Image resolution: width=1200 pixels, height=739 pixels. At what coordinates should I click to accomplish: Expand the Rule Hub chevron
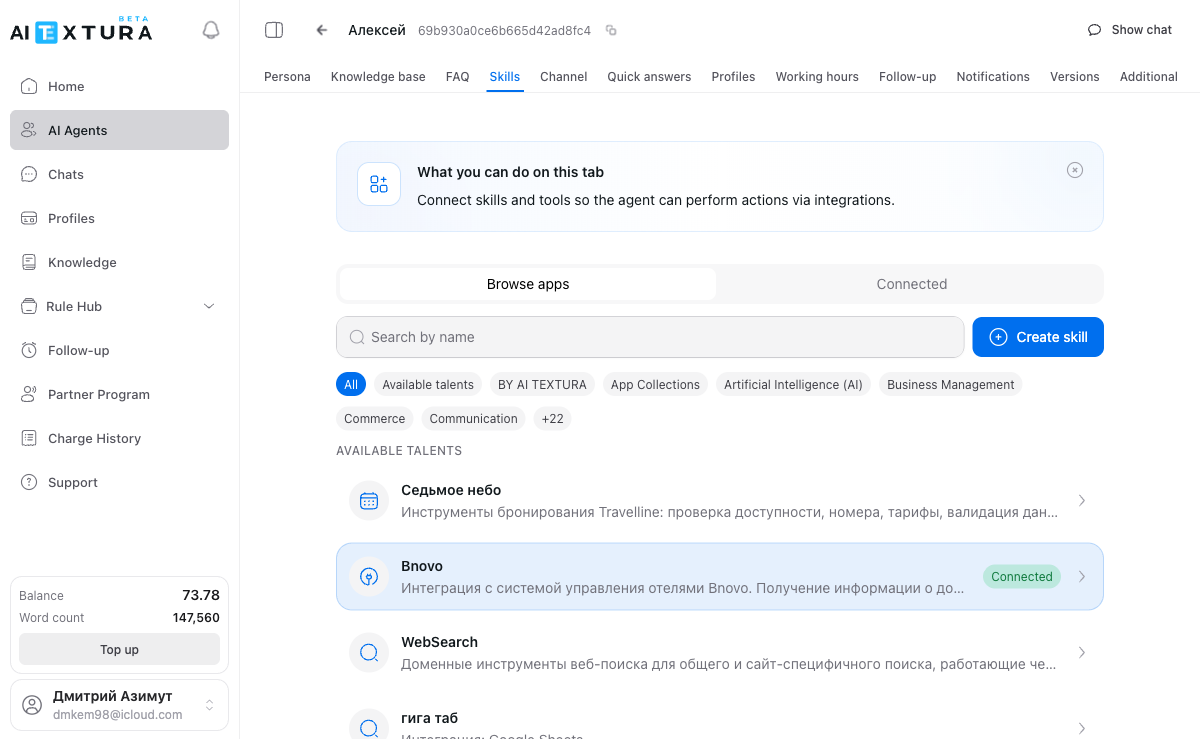pos(209,306)
